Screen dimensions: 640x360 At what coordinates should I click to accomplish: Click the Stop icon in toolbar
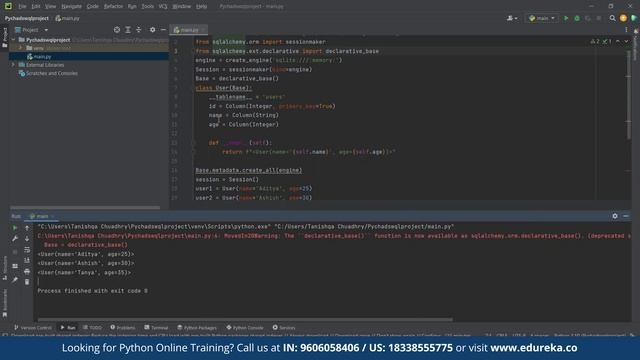[x=599, y=18]
